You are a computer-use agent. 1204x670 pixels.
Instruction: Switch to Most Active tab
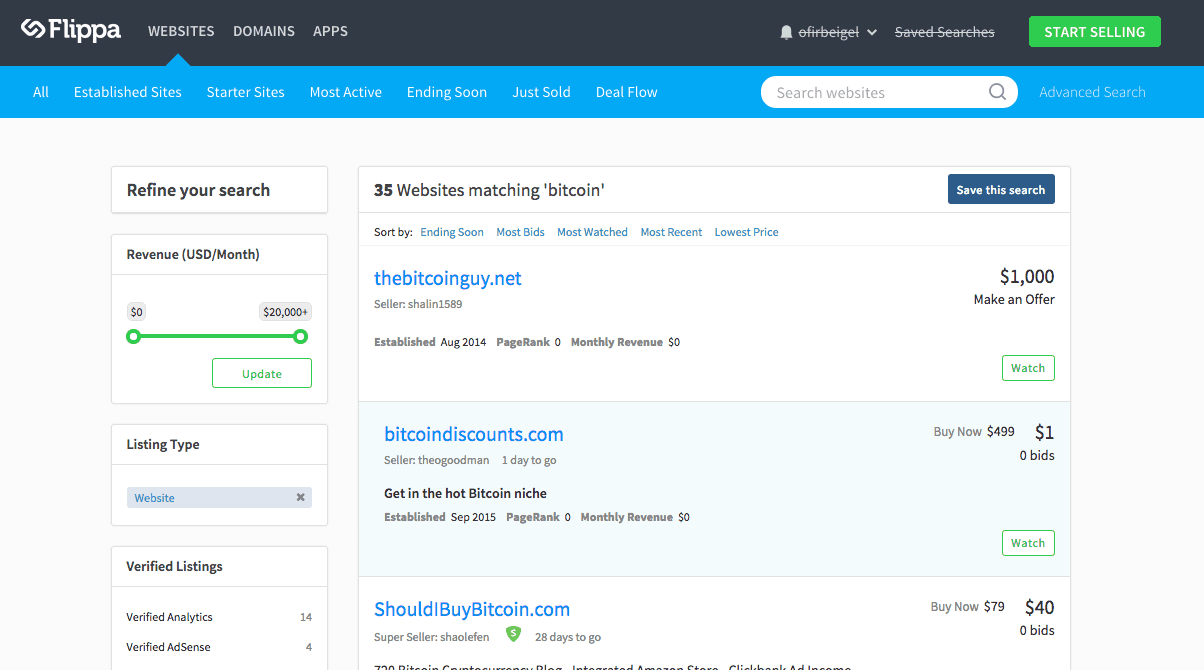pos(346,92)
